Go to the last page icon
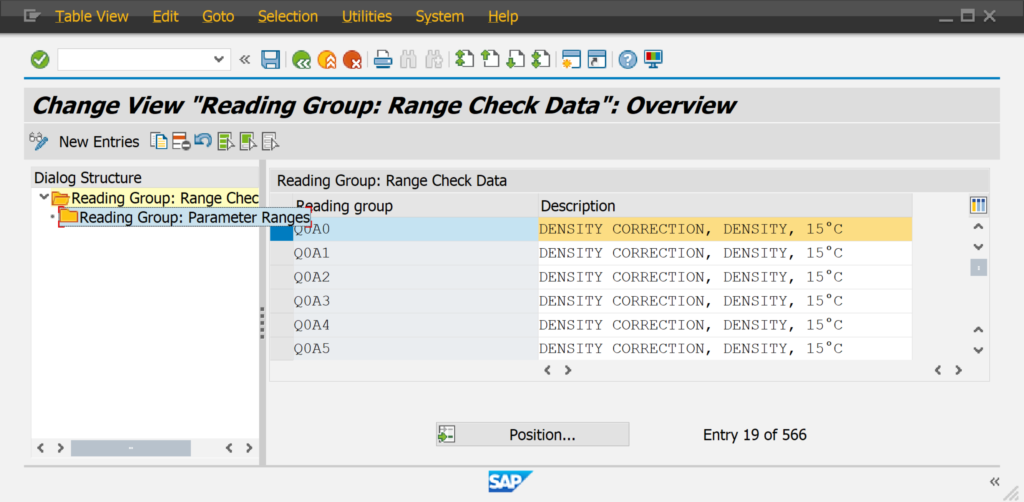The height and width of the screenshot is (502, 1024). pos(541,60)
